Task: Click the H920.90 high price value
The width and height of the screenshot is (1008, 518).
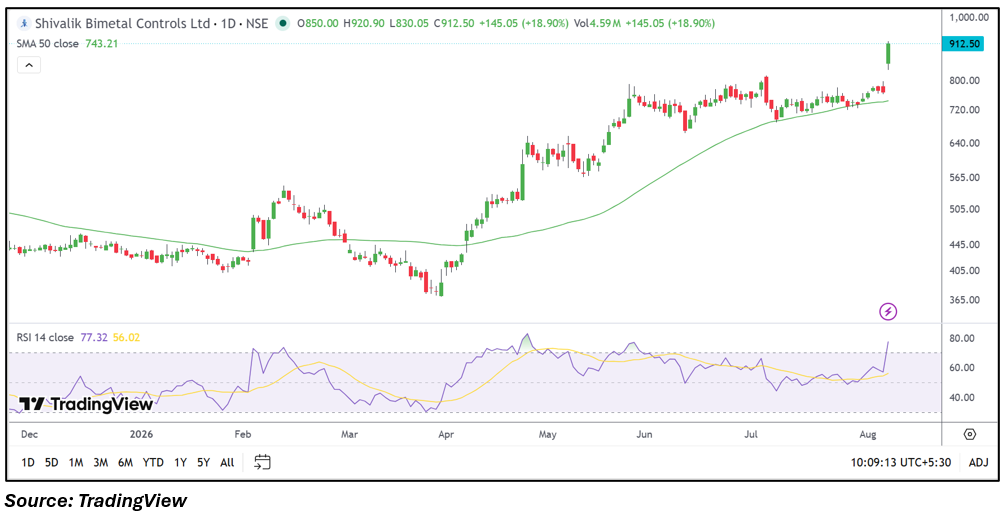Action: (x=364, y=24)
